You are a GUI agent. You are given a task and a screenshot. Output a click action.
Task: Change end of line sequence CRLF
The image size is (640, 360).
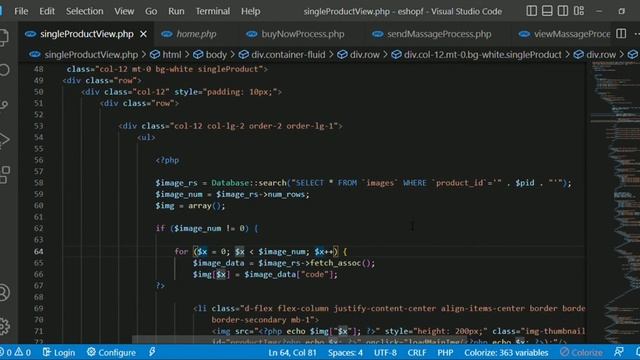click(x=417, y=352)
